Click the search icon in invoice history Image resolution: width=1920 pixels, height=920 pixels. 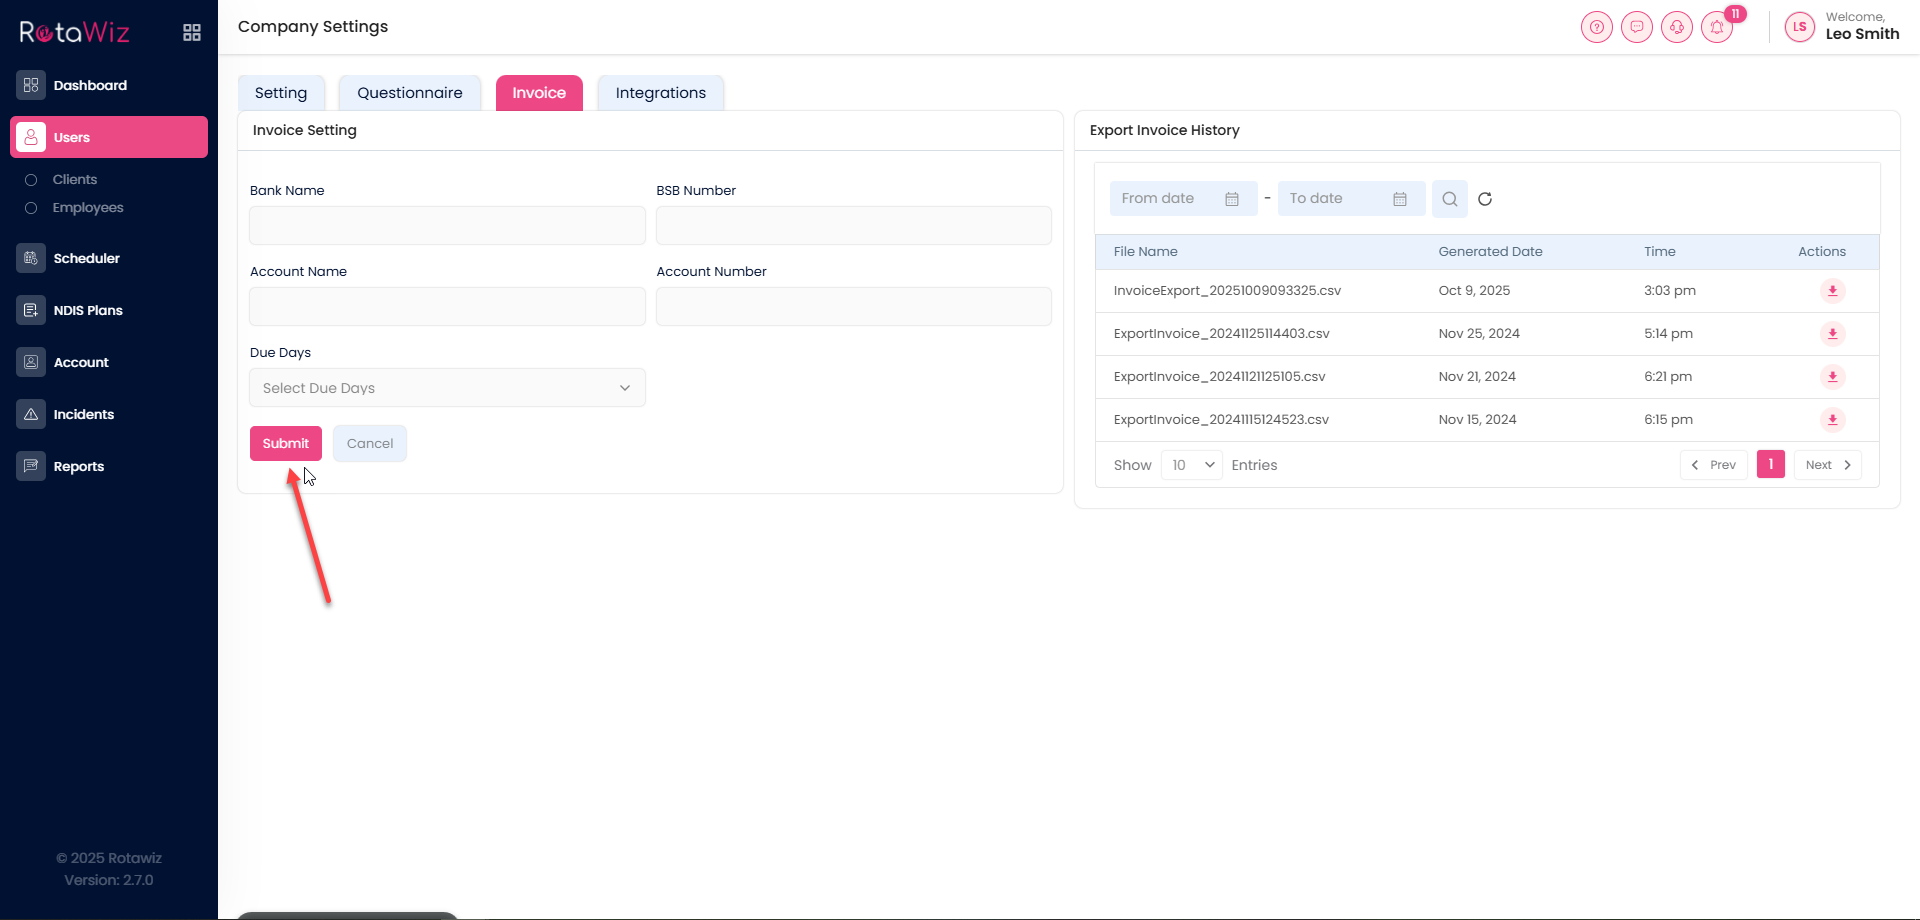click(x=1449, y=199)
